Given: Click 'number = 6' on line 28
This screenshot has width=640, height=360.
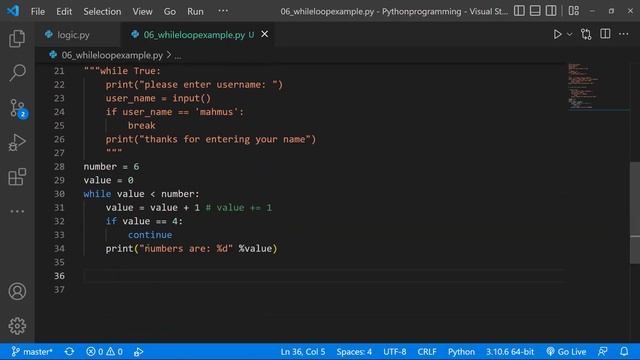Looking at the screenshot, I should pyautogui.click(x=111, y=167).
